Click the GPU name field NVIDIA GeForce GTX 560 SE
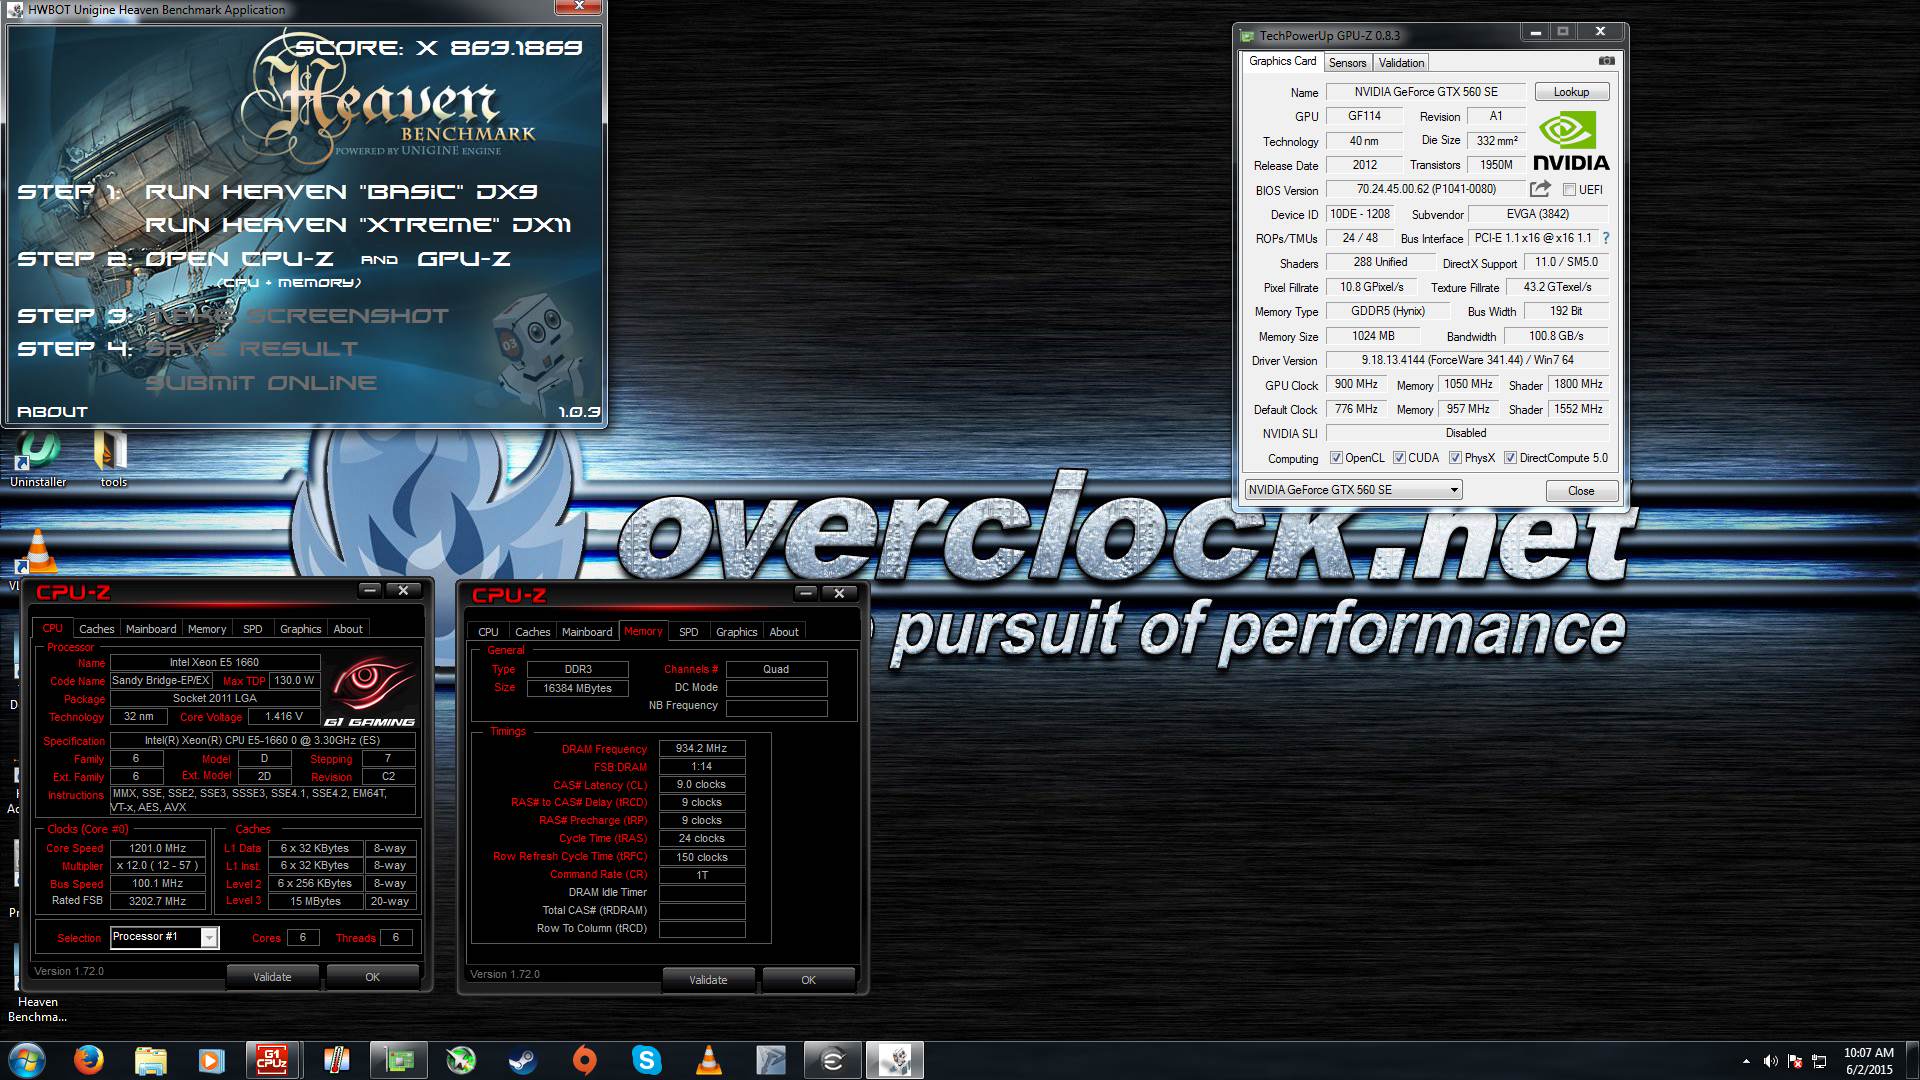Viewport: 1920px width, 1080px height. click(1426, 92)
